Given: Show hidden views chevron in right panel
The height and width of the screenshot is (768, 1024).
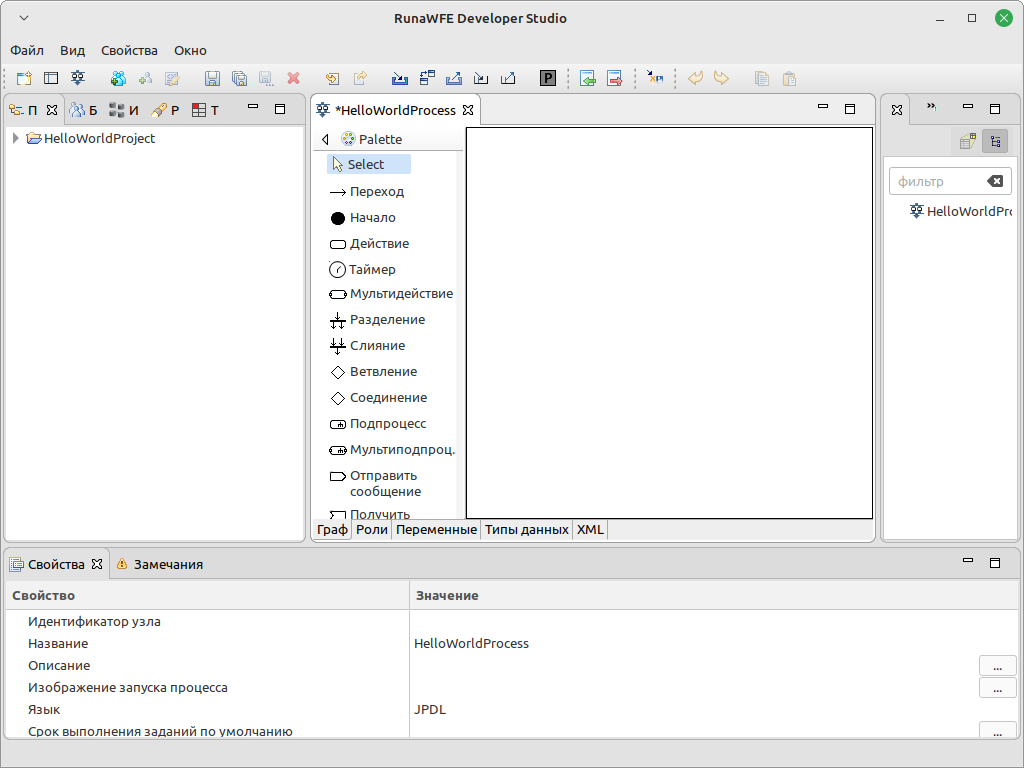Looking at the screenshot, I should tap(931, 106).
